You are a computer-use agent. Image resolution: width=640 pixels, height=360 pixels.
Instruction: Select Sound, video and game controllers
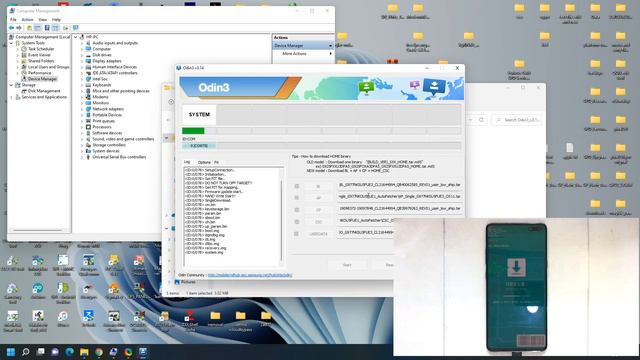tap(123, 139)
